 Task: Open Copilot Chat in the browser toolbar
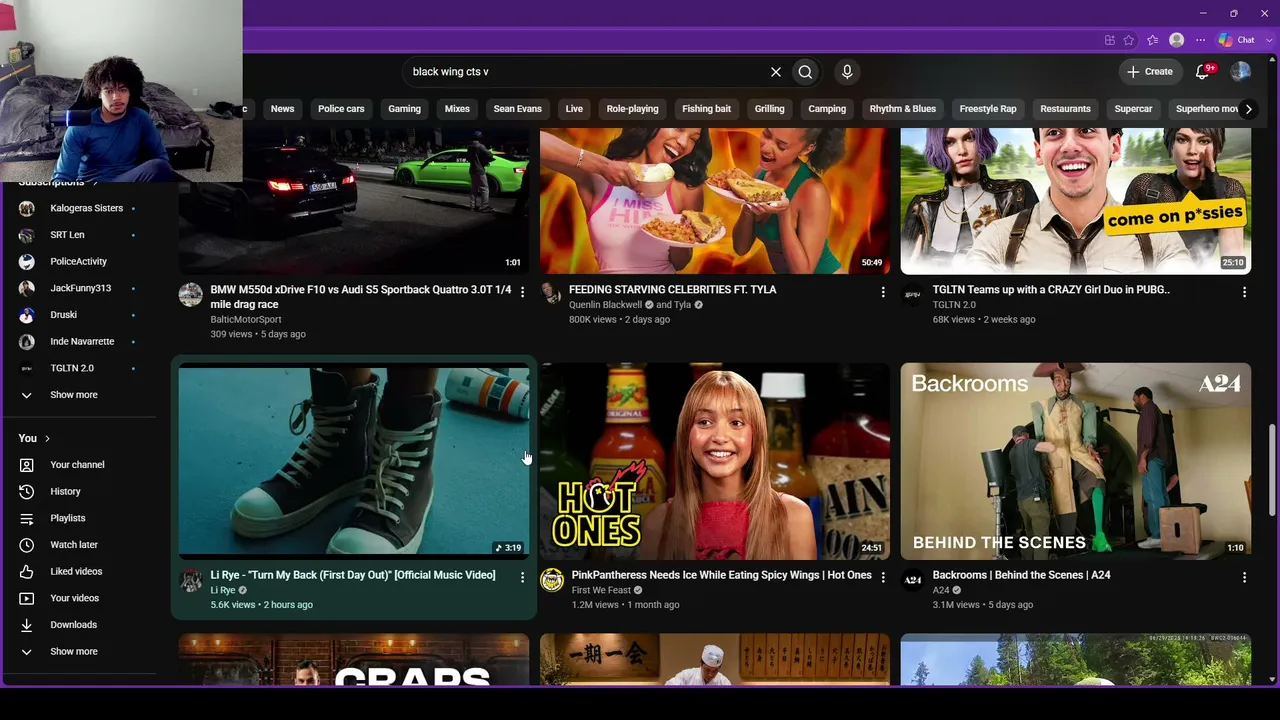point(1237,40)
